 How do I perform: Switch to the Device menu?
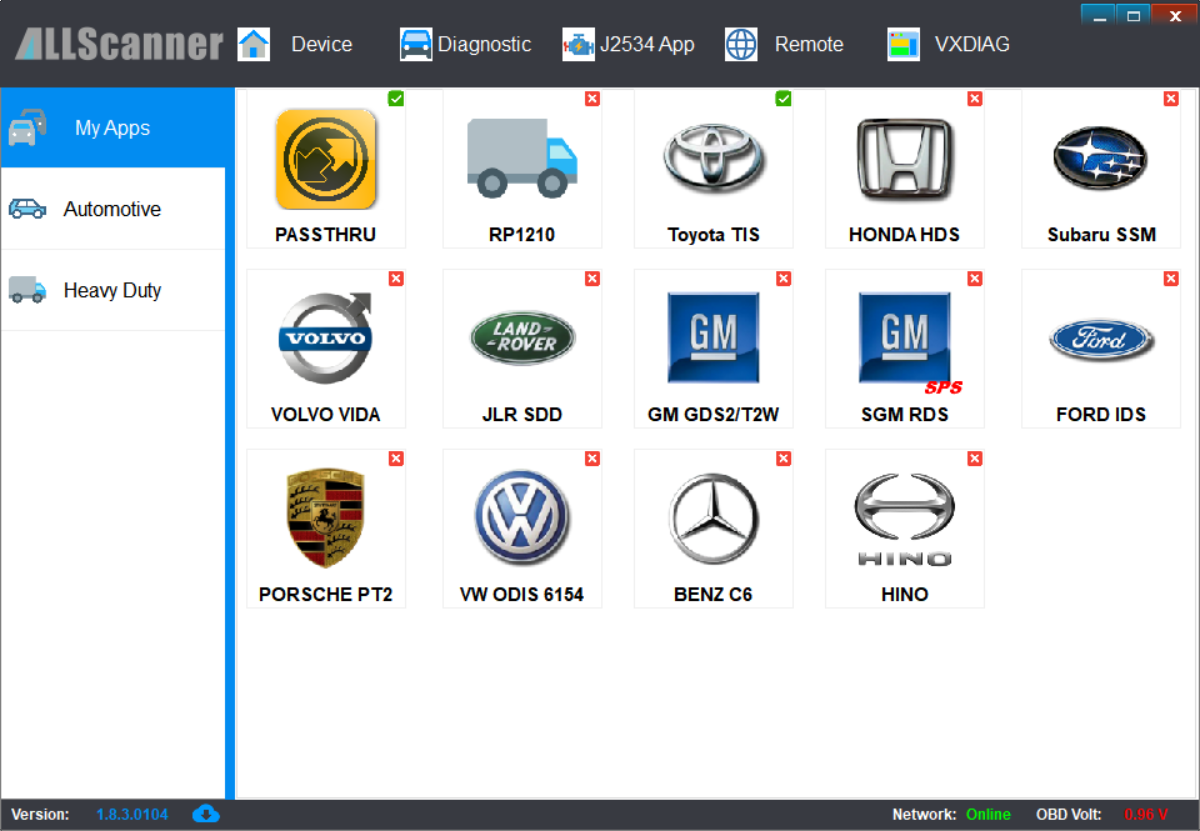tap(322, 44)
